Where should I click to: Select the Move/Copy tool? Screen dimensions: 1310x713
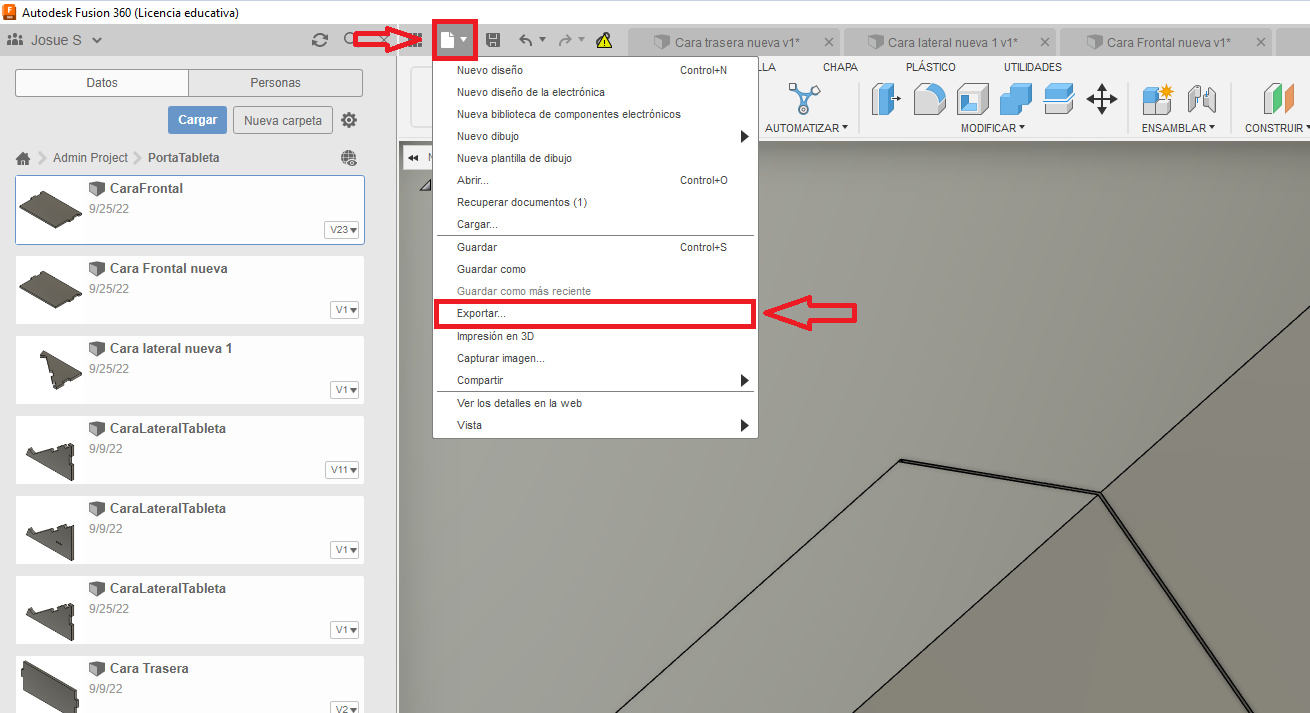[x=1102, y=99]
